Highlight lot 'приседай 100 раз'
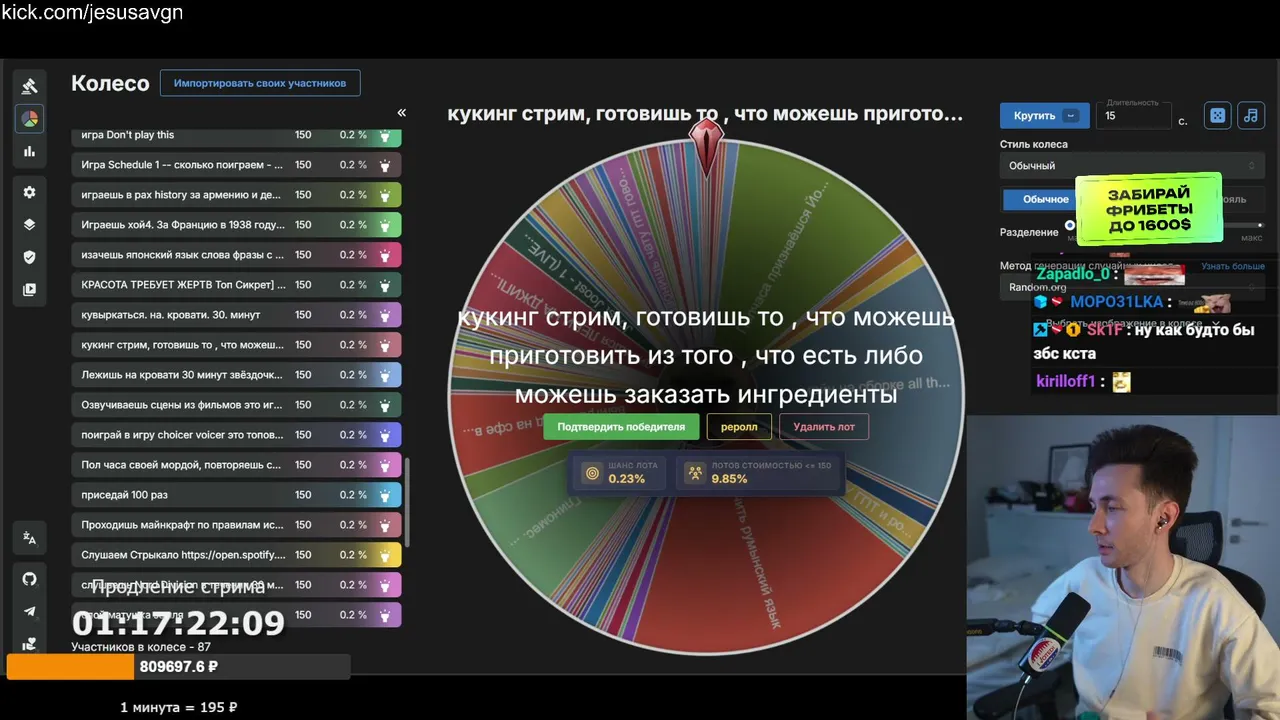Screen dimensions: 1280x720 pyautogui.click(x=385, y=495)
